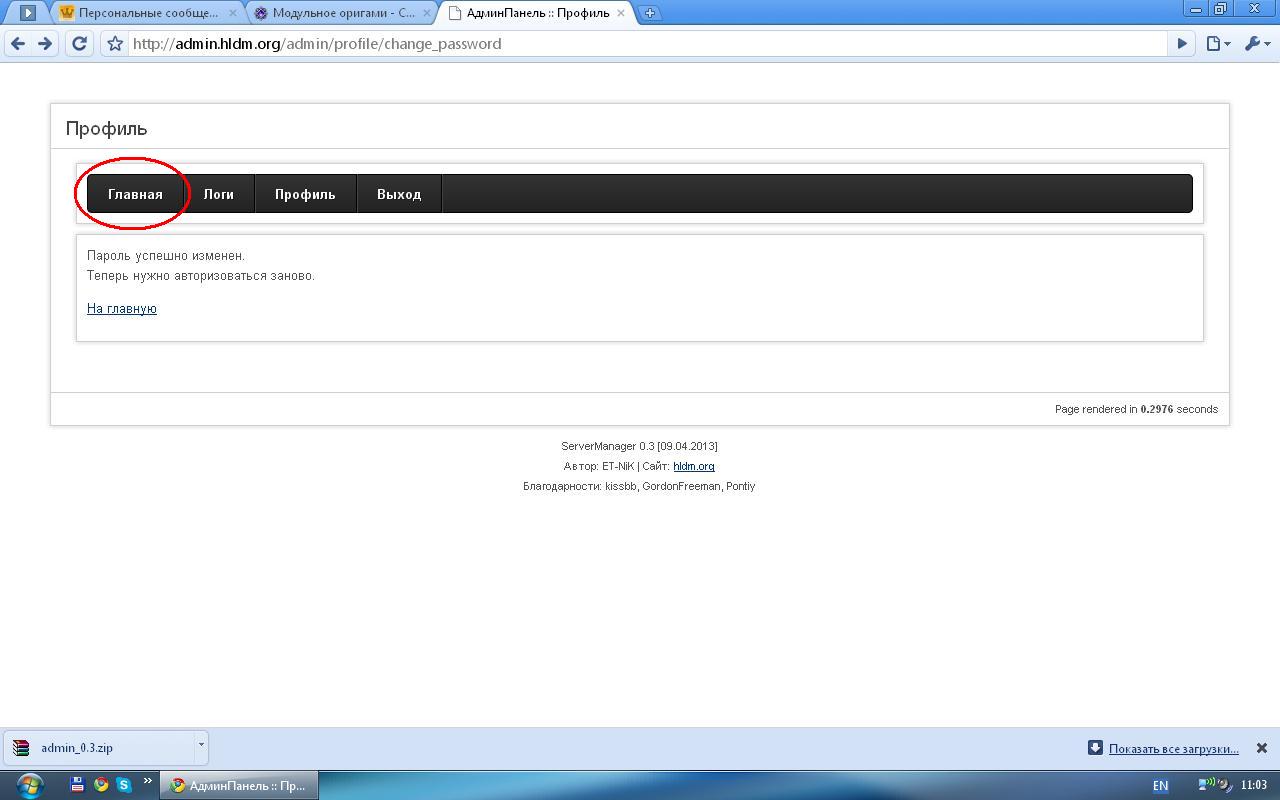Open a new browser tab
Image resolution: width=1280 pixels, height=800 pixels.
(650, 13)
